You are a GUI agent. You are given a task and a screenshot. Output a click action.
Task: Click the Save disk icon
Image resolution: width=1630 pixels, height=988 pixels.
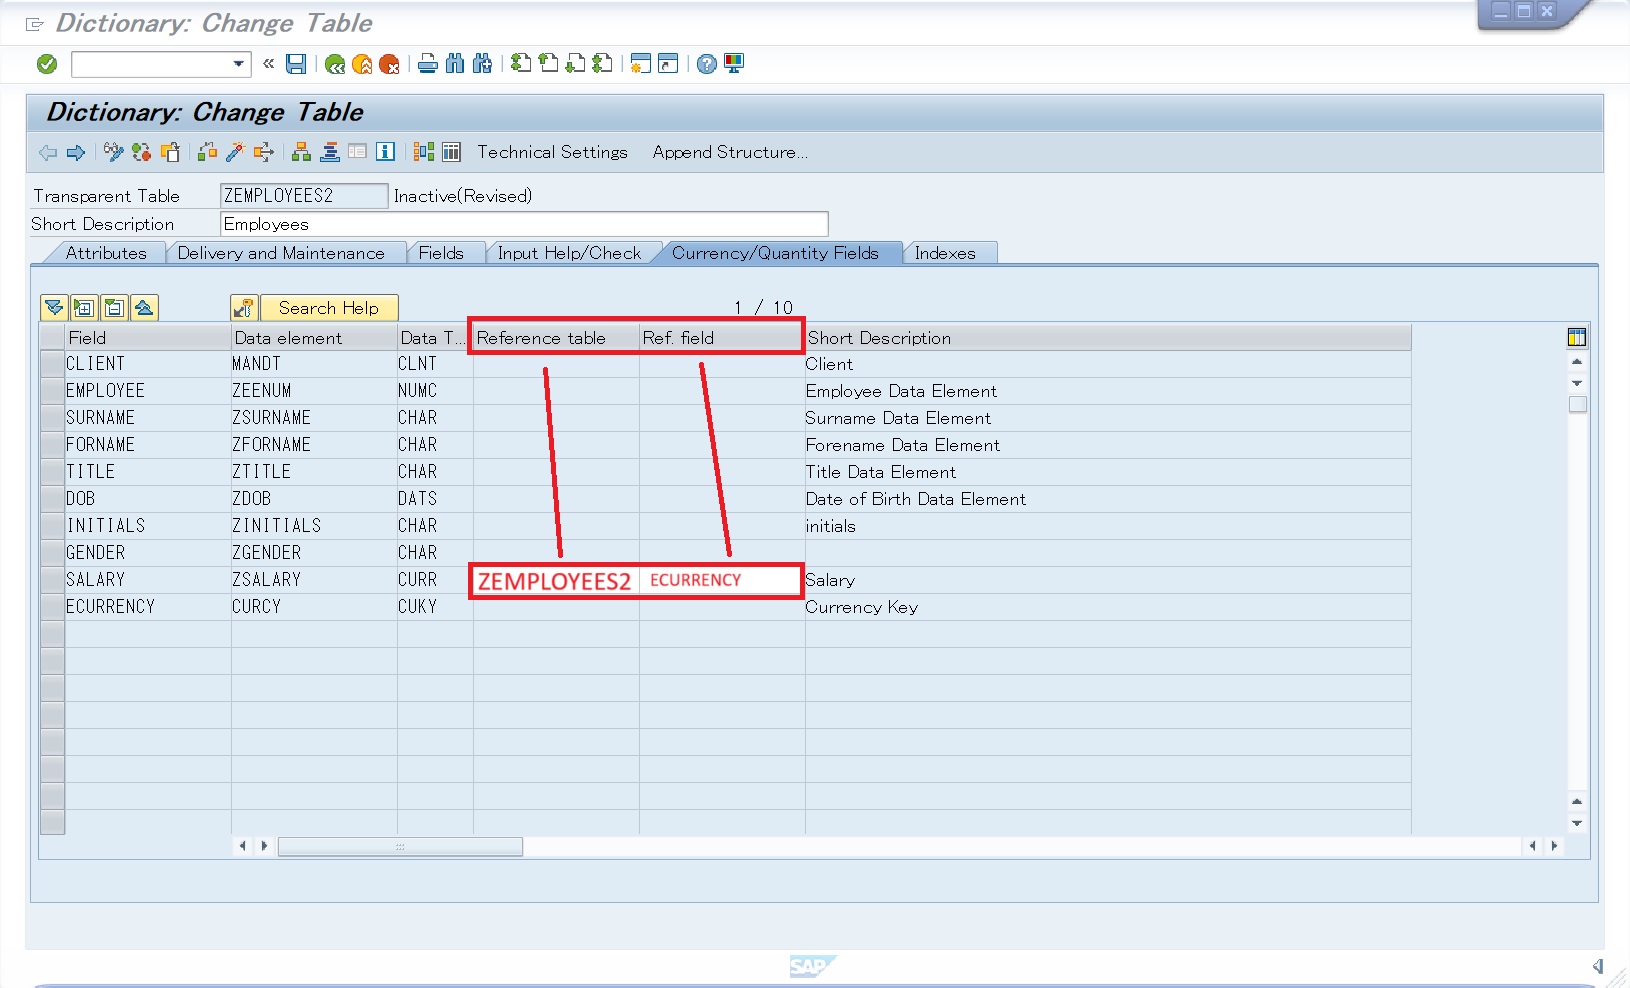pos(296,64)
